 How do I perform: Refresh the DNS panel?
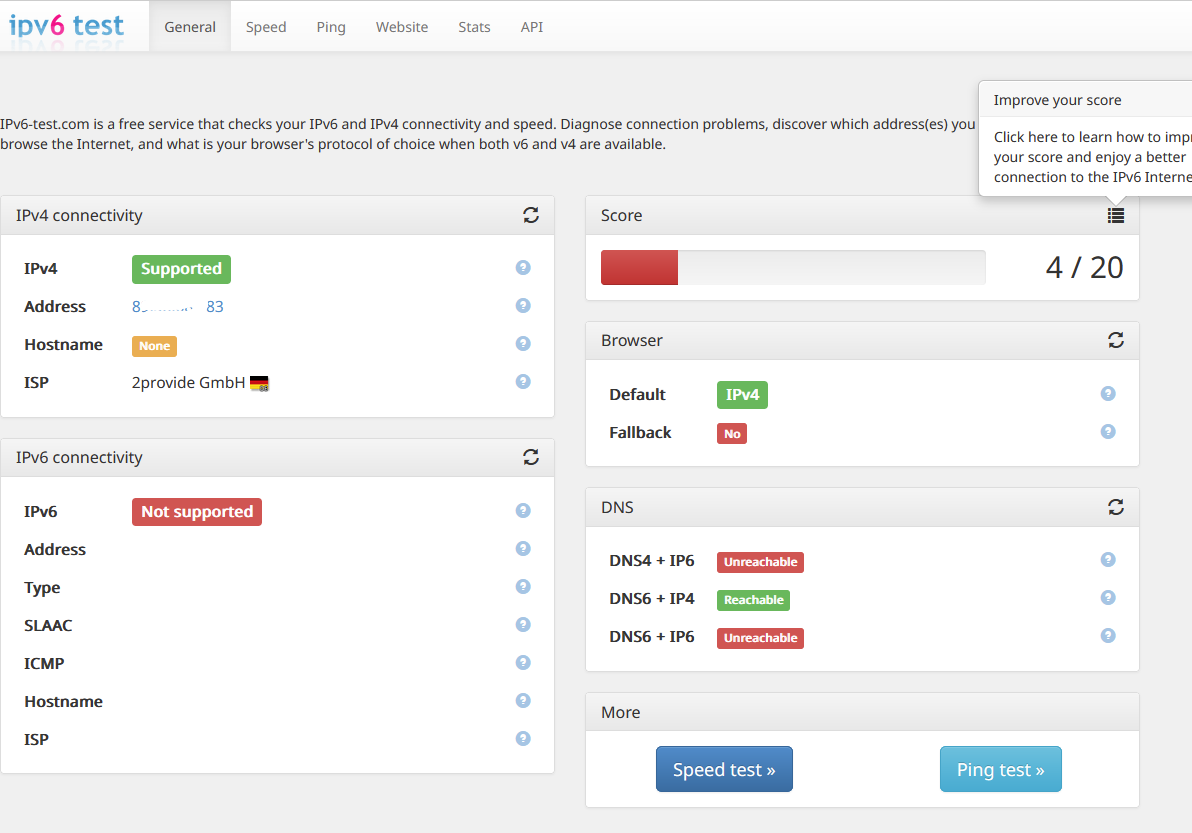[x=1115, y=507]
